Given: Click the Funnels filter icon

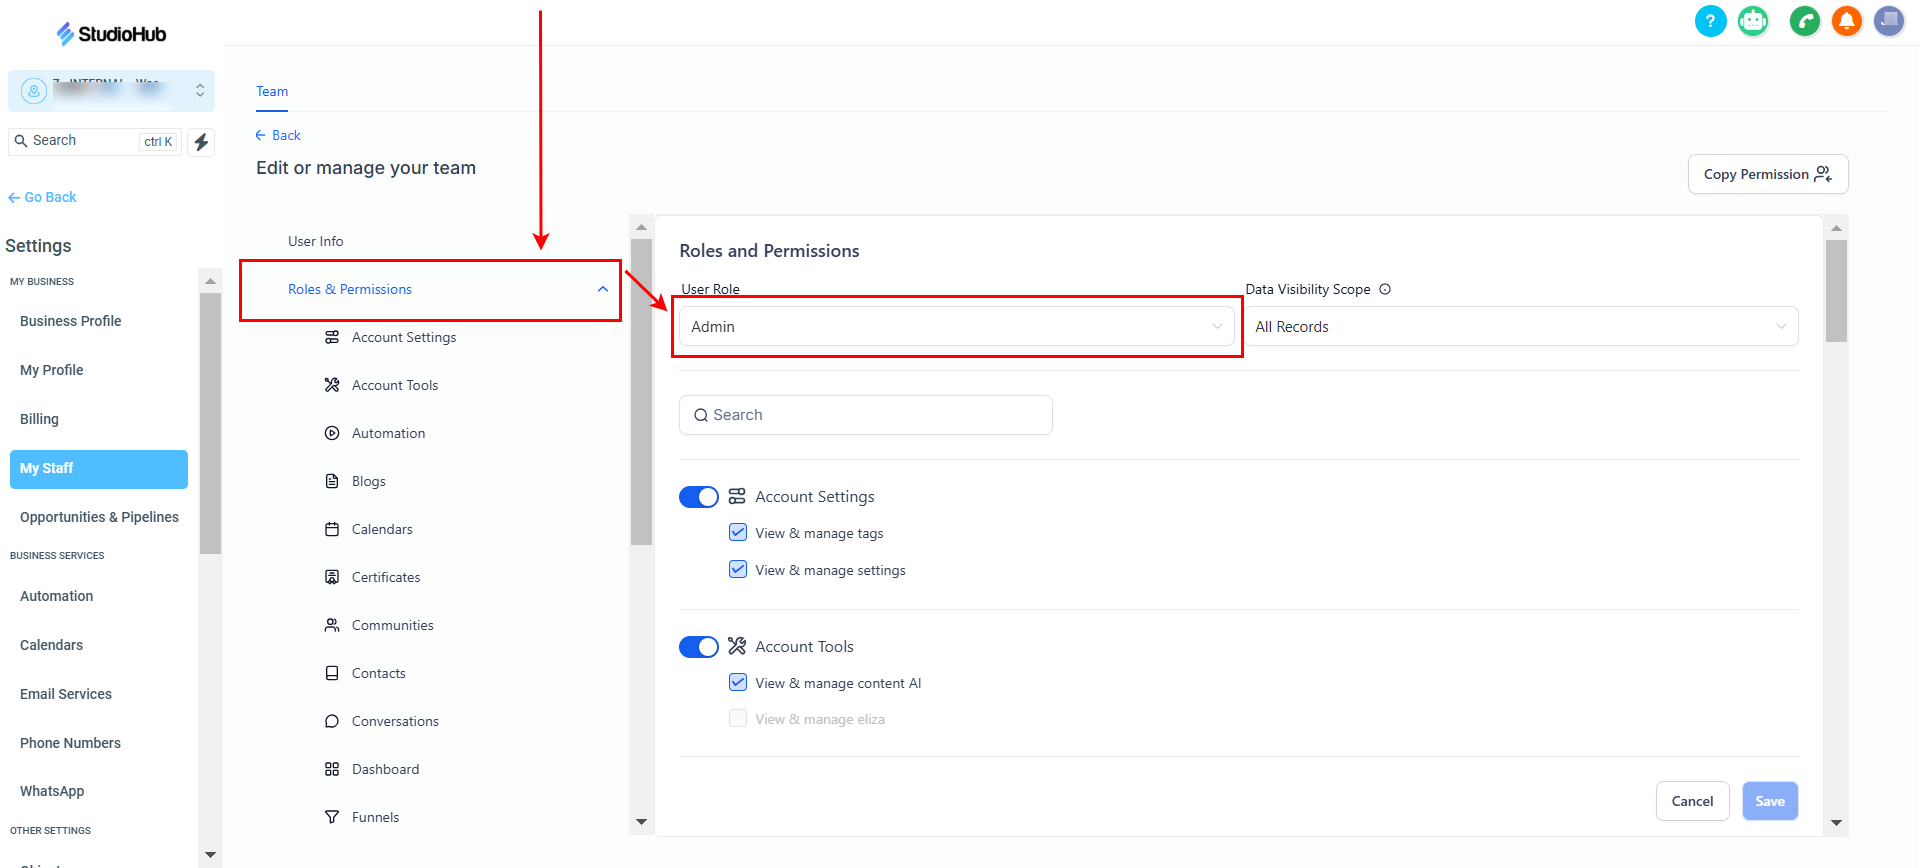Looking at the screenshot, I should [332, 817].
